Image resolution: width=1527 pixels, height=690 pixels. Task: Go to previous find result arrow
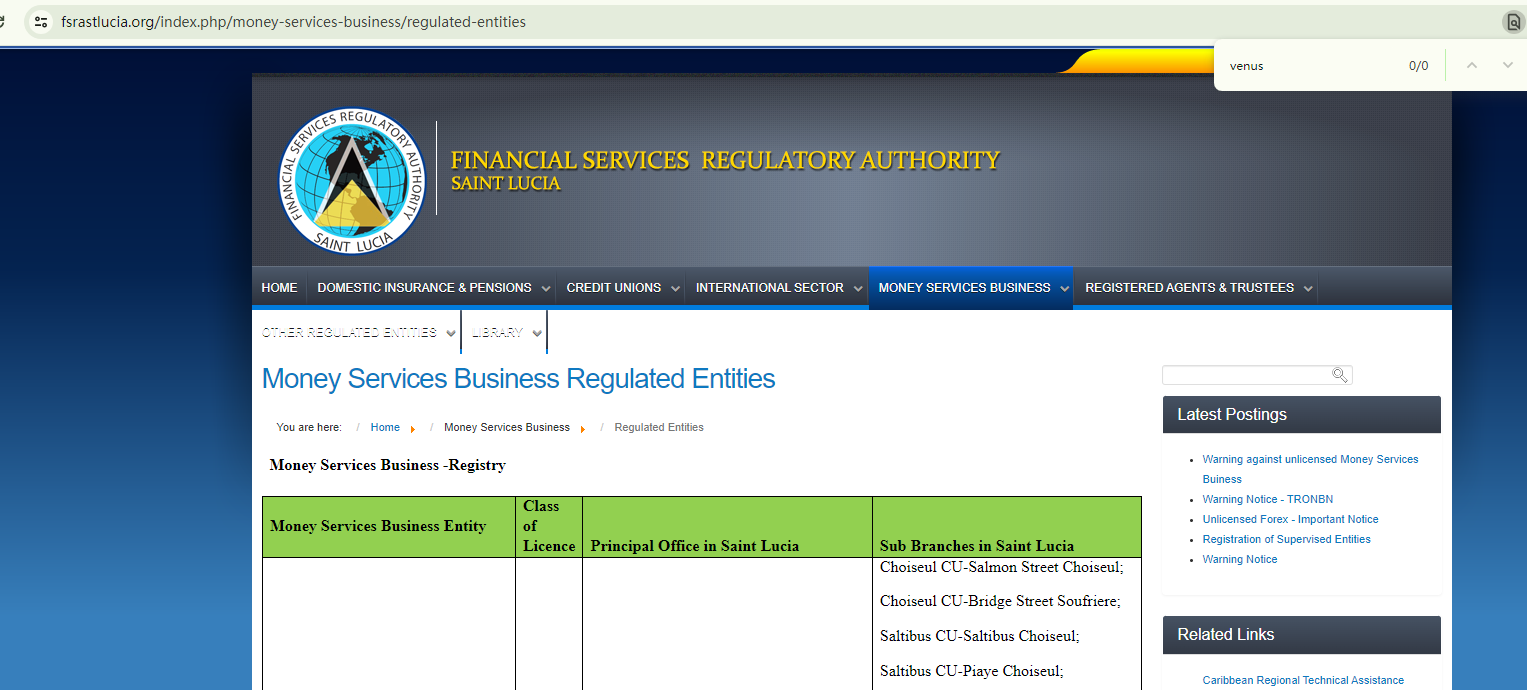coord(1471,65)
